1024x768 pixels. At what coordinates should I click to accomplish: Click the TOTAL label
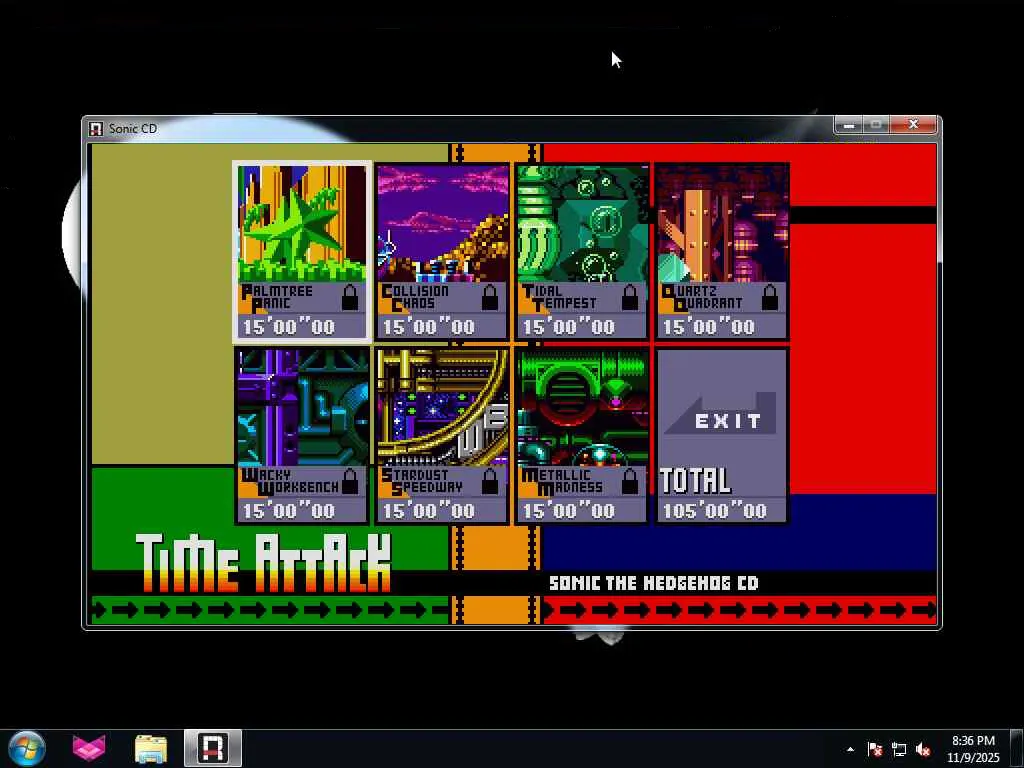pyautogui.click(x=696, y=481)
